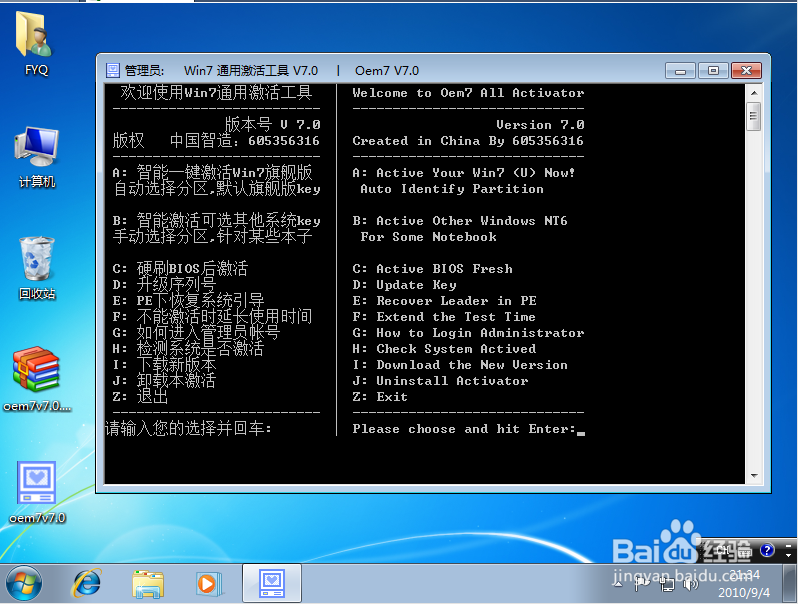
Task: Click 'H: 检测系统是否激活' line
Action: (x=188, y=349)
